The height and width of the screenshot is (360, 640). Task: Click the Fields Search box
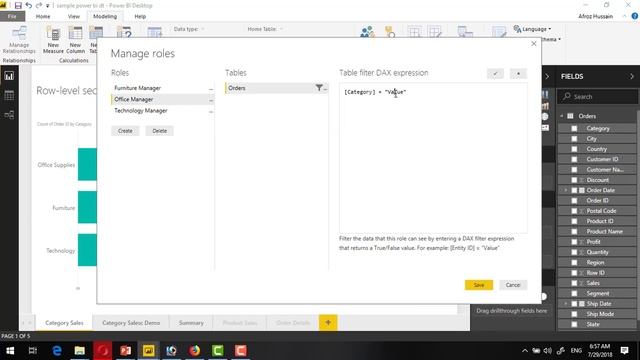click(x=597, y=97)
